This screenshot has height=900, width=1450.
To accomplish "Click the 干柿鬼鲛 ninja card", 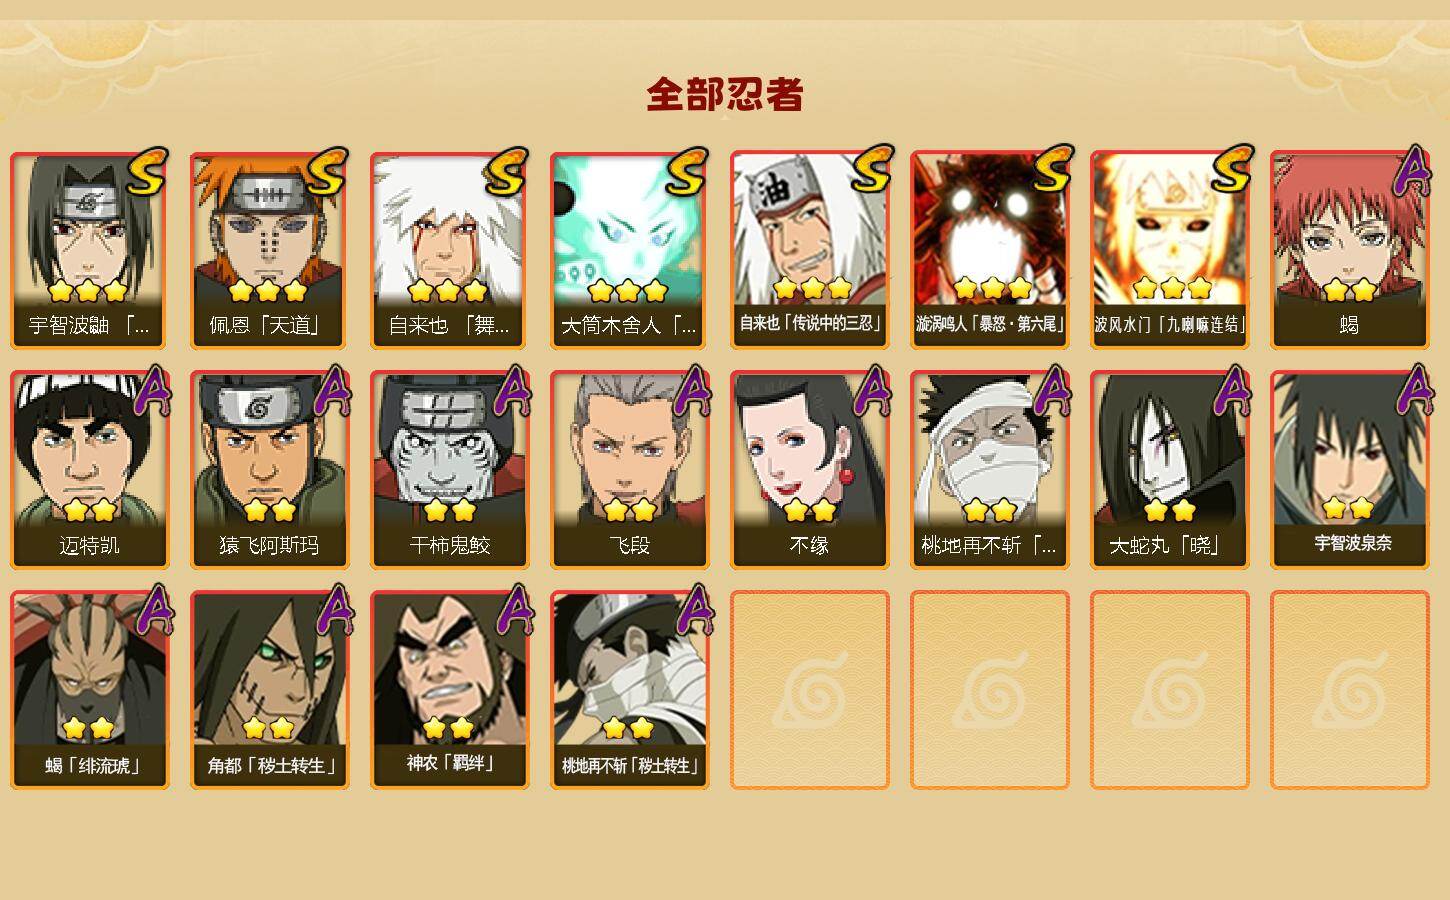I will [449, 470].
